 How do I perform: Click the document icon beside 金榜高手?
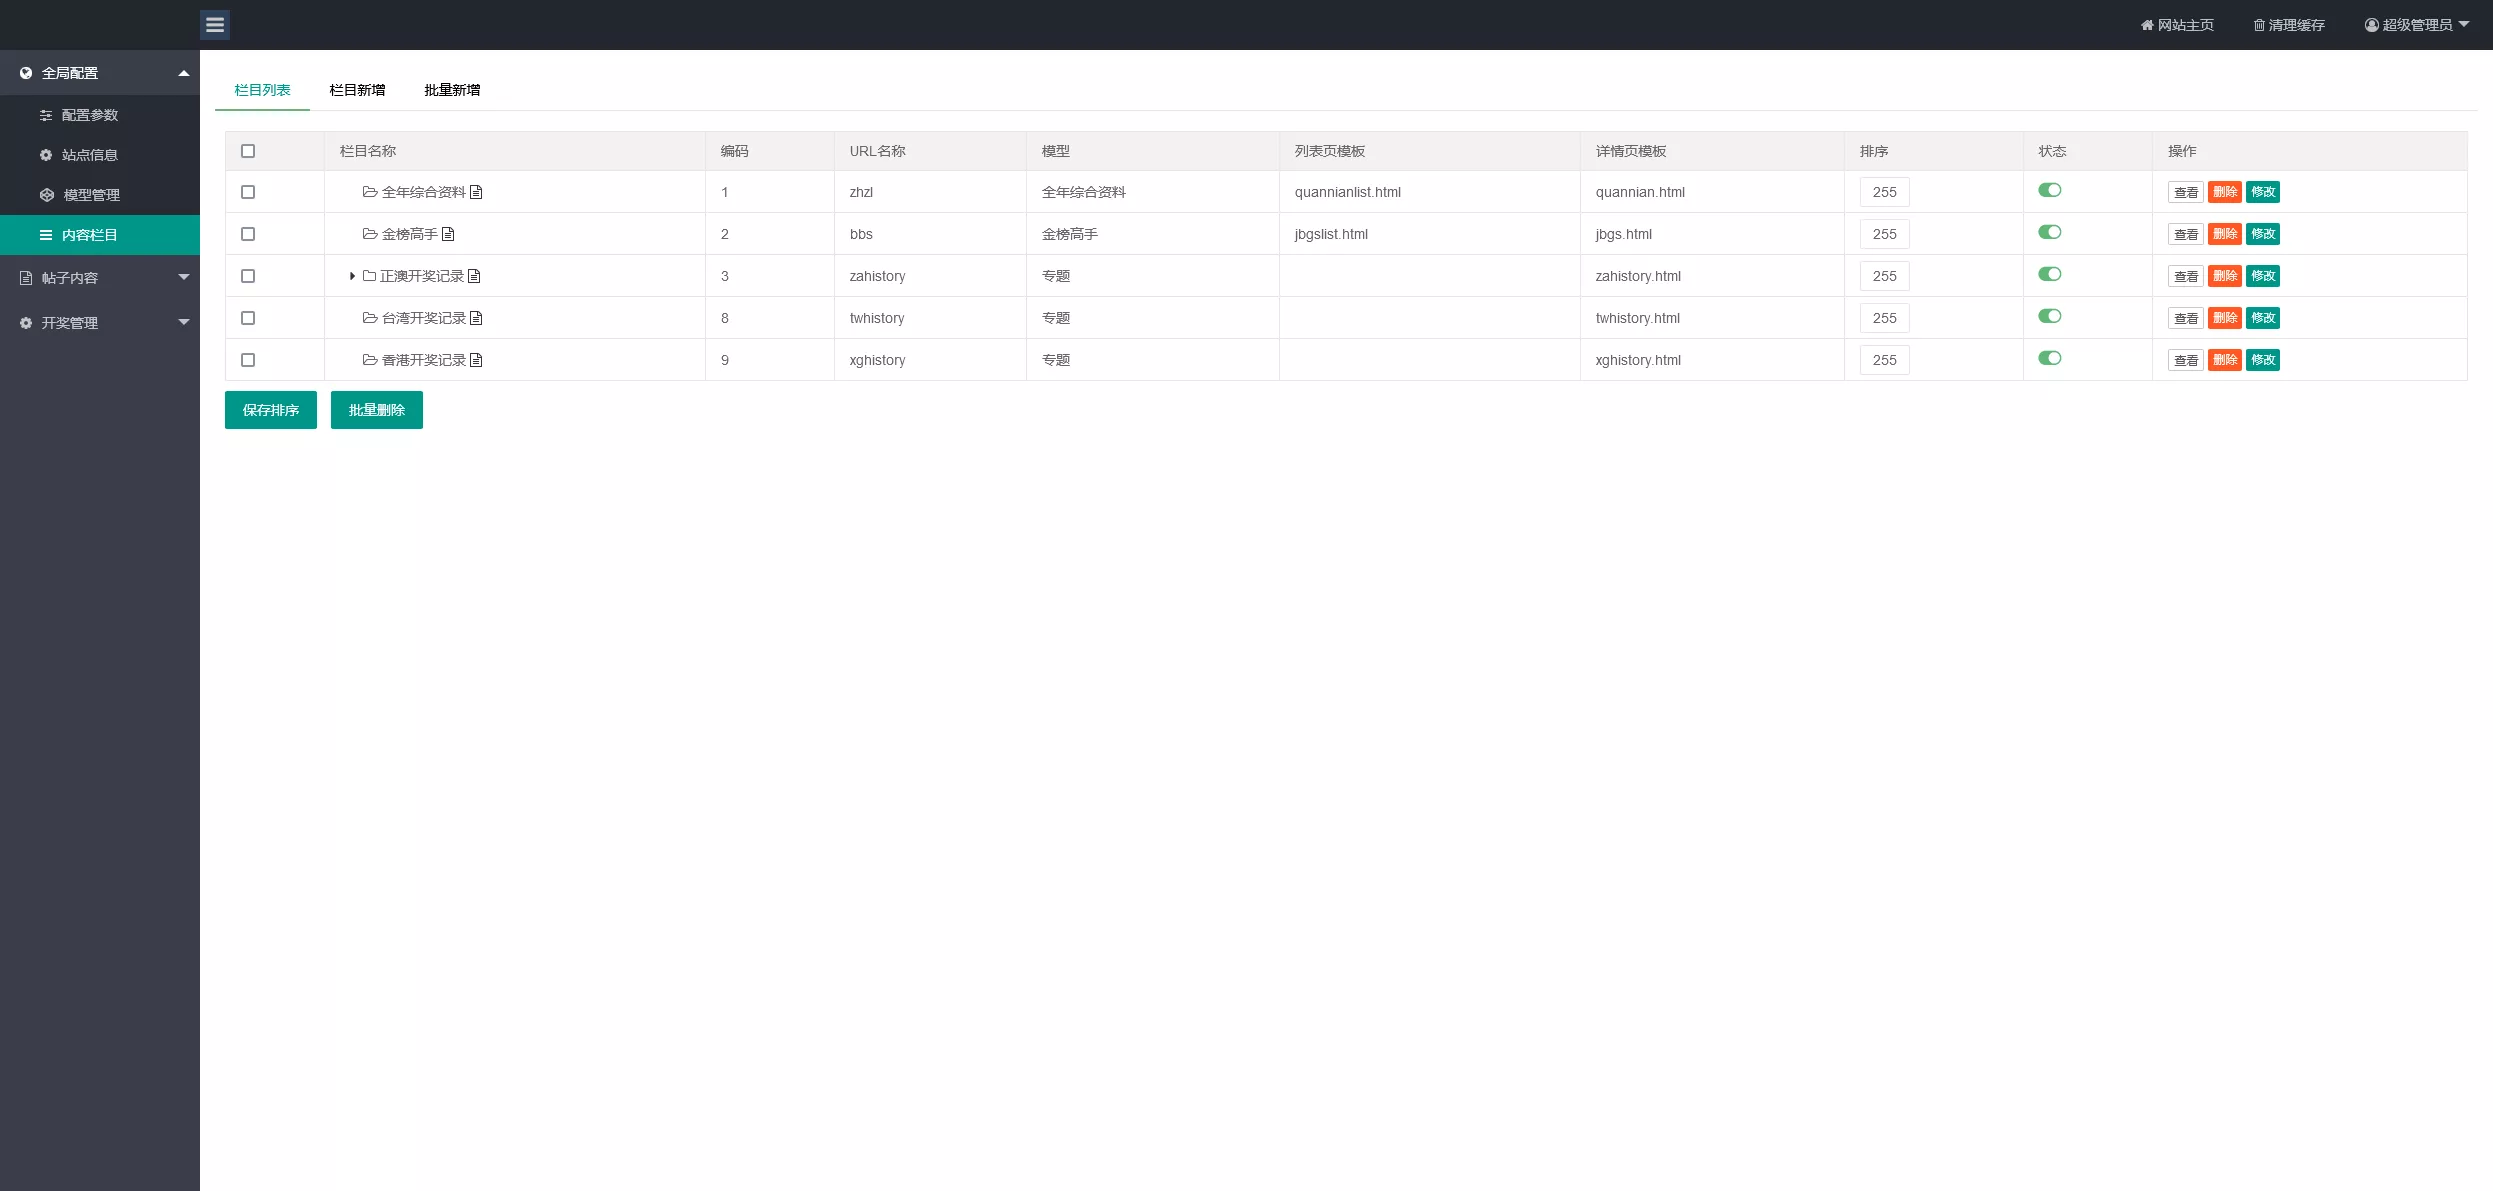point(448,234)
